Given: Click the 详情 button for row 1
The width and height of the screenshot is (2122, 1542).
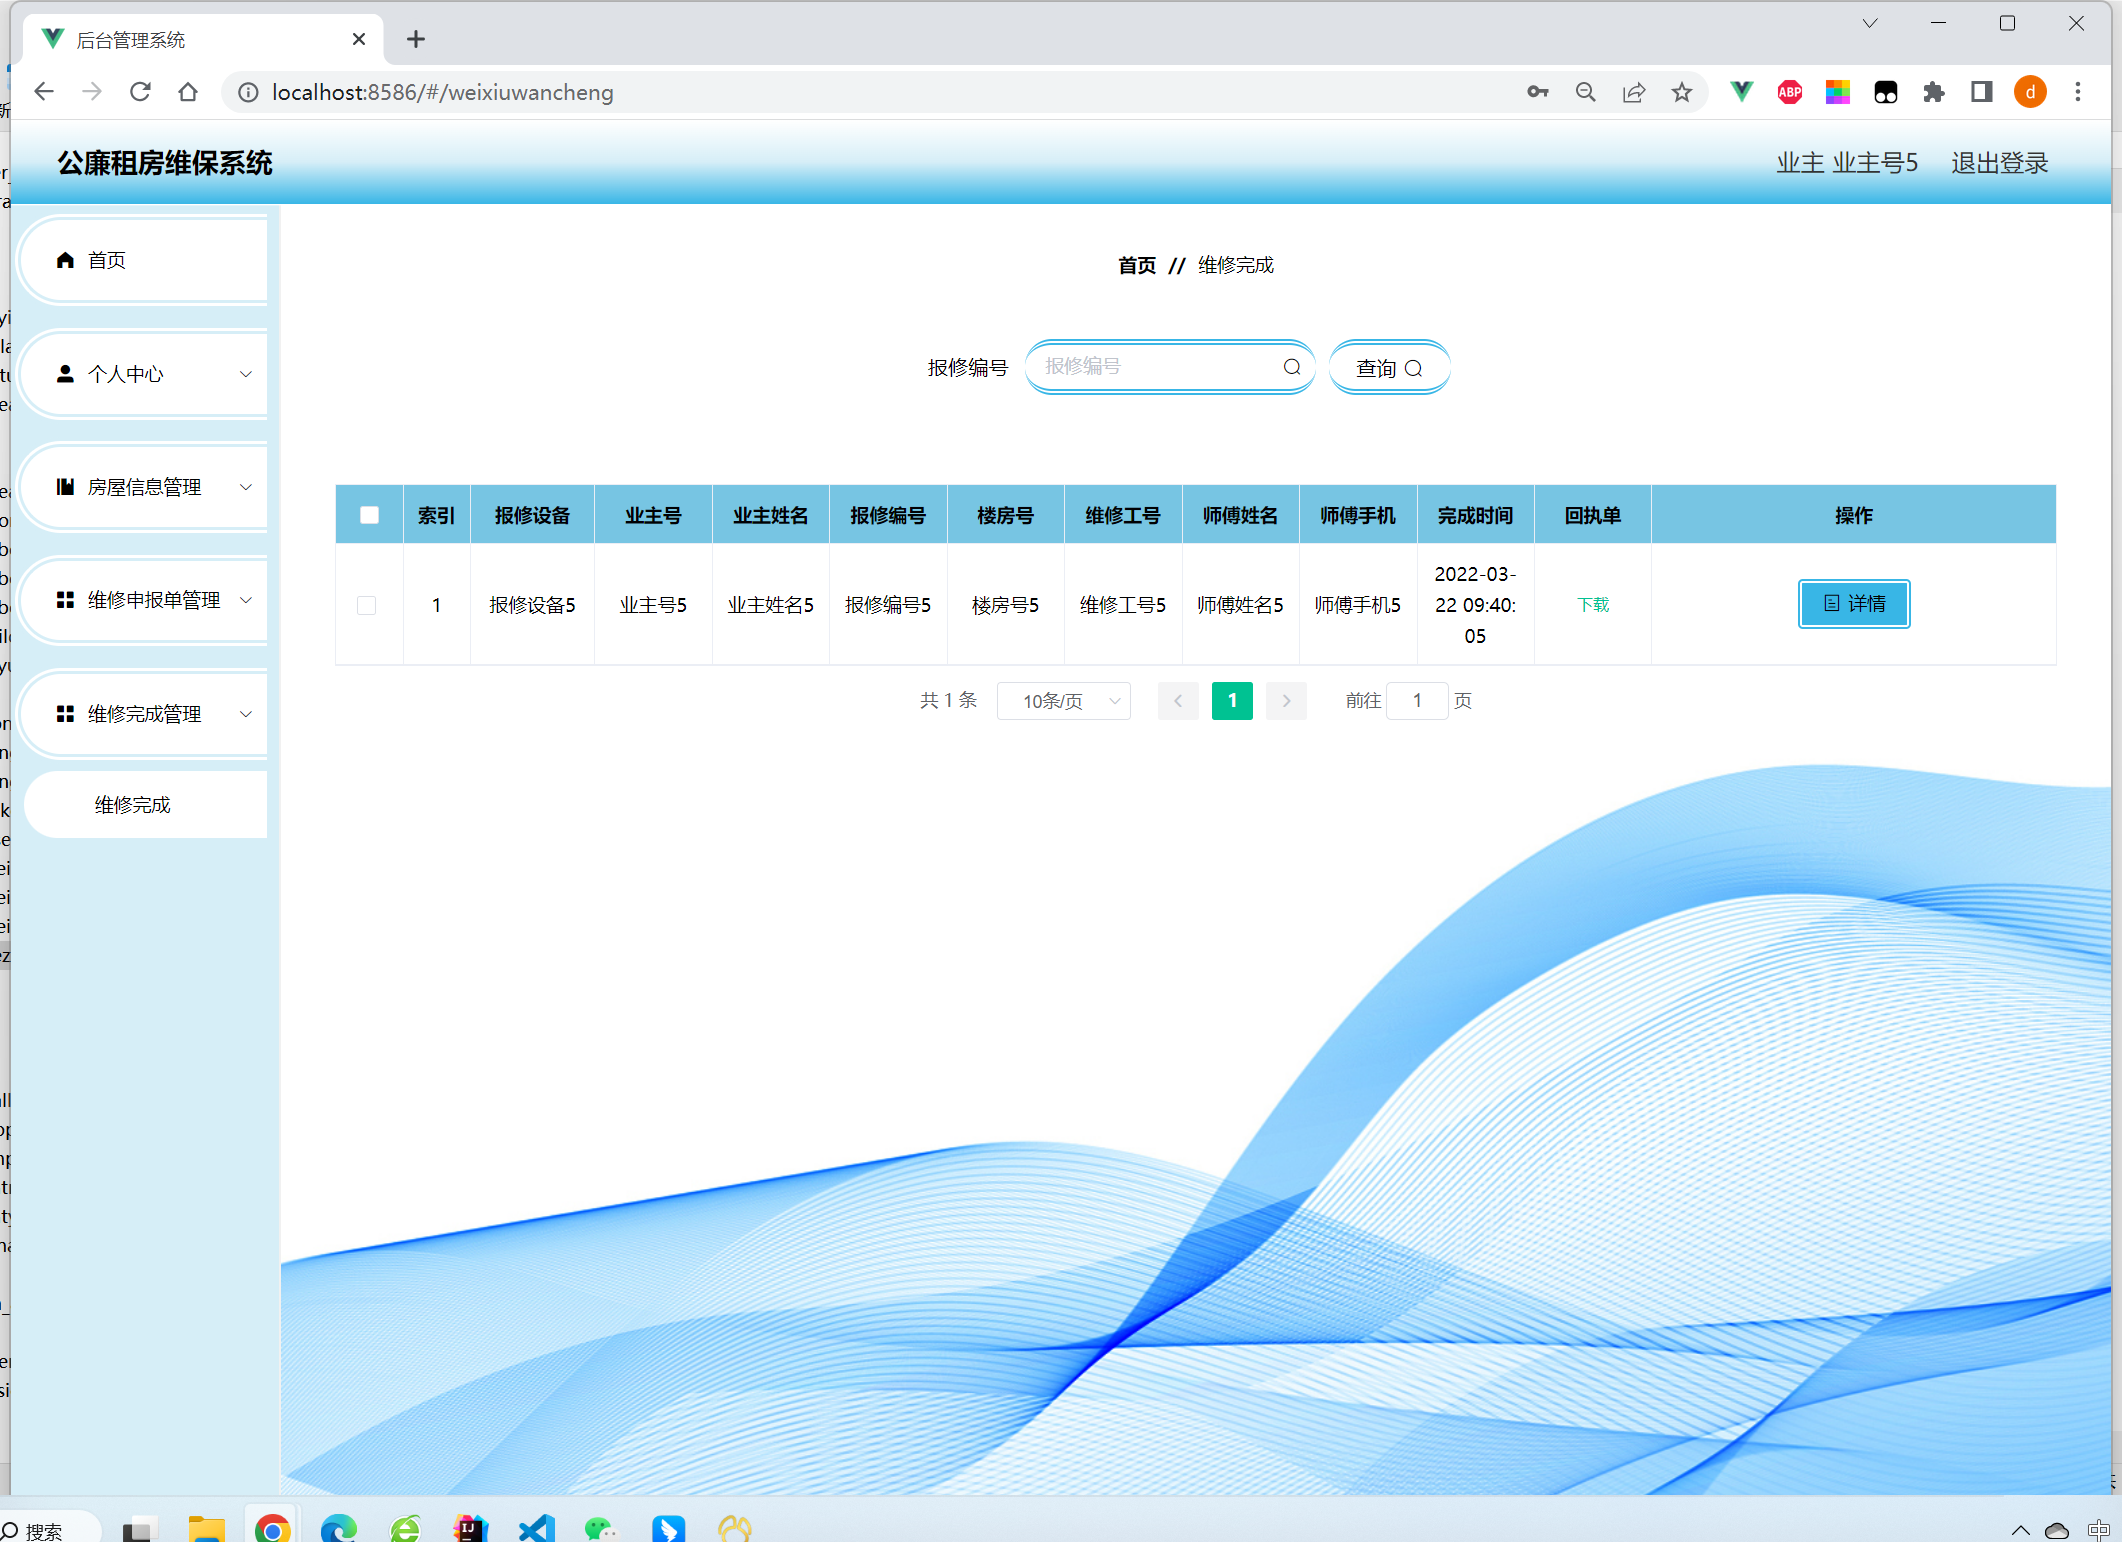Looking at the screenshot, I should tap(1853, 604).
